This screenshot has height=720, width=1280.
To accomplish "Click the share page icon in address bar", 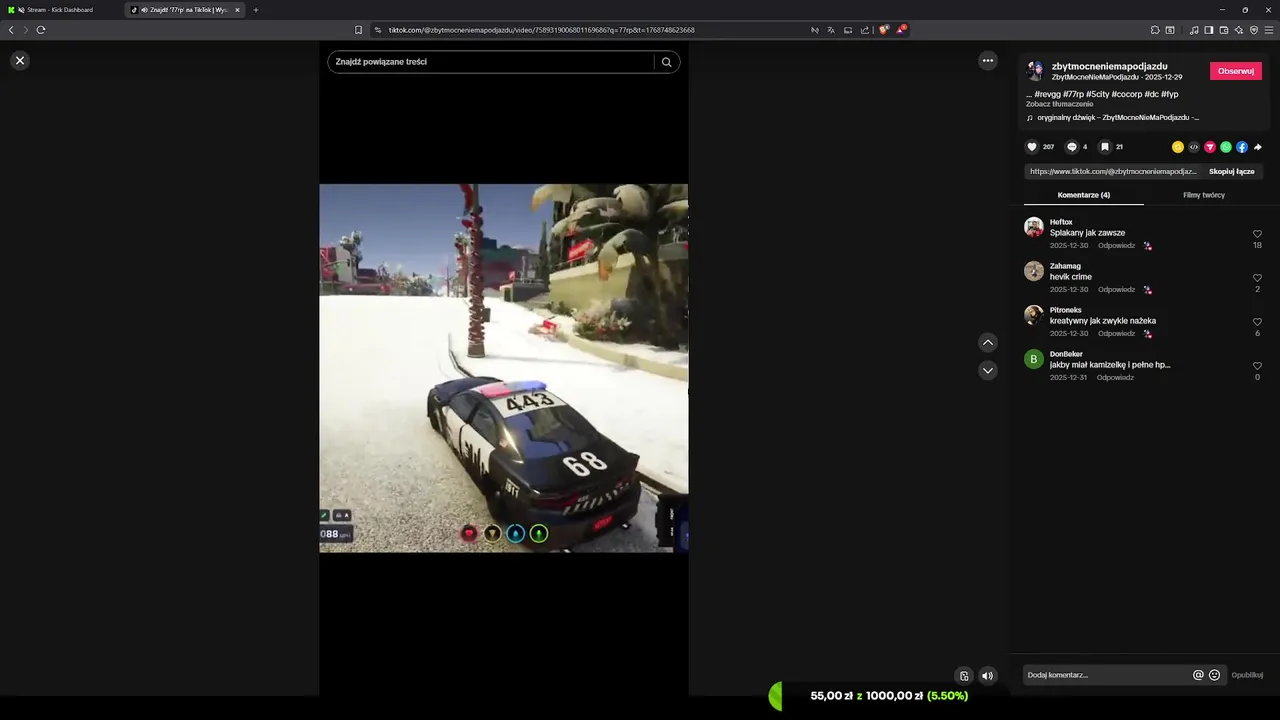I will tap(865, 30).
